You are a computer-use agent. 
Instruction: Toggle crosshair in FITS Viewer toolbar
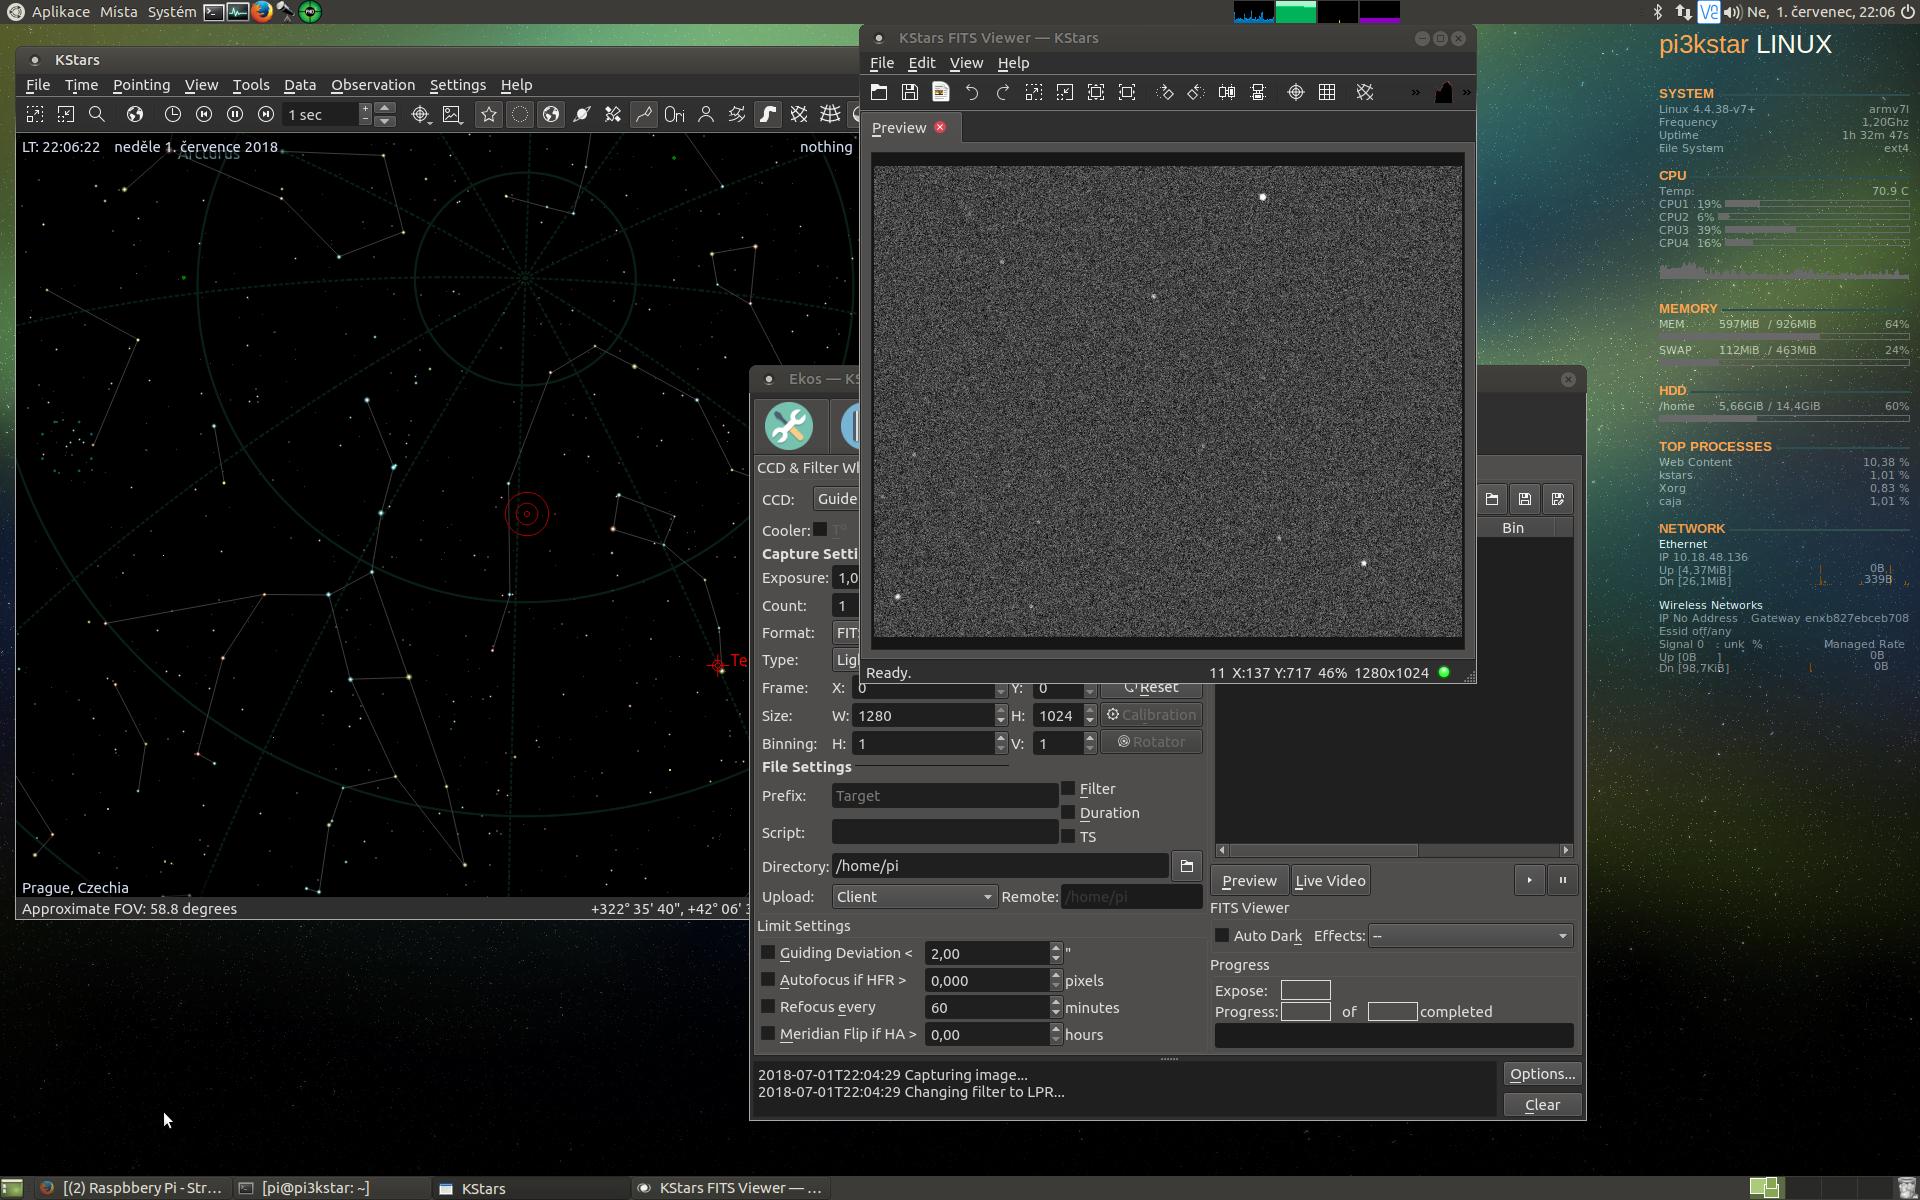(x=1295, y=92)
